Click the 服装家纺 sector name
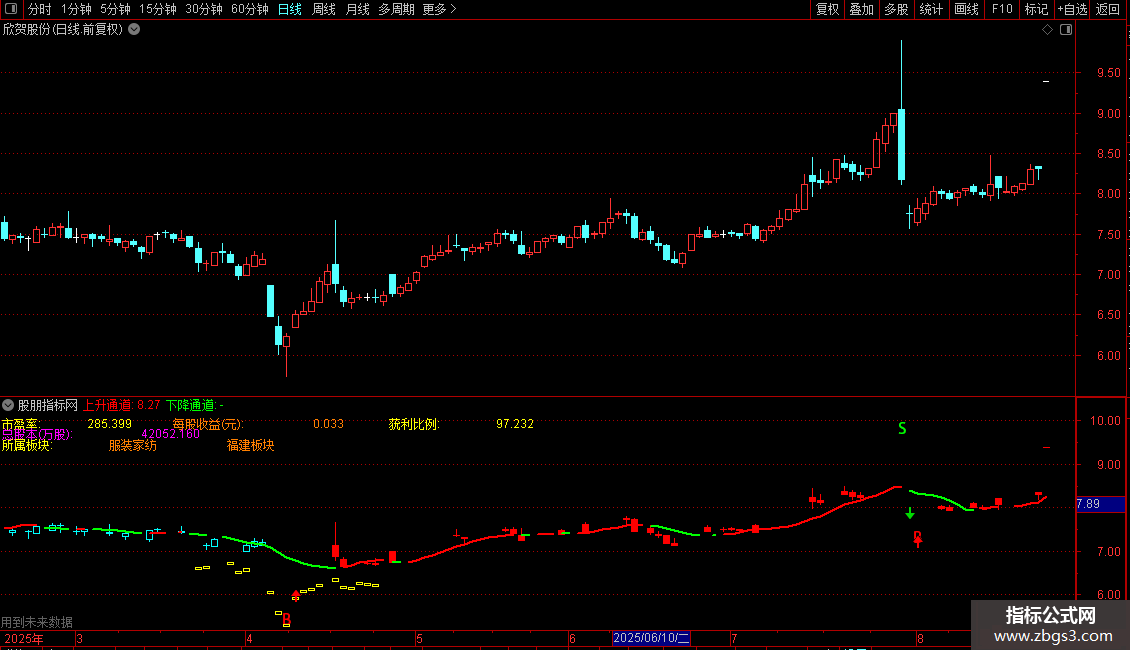Image resolution: width=1130 pixels, height=650 pixels. click(133, 445)
